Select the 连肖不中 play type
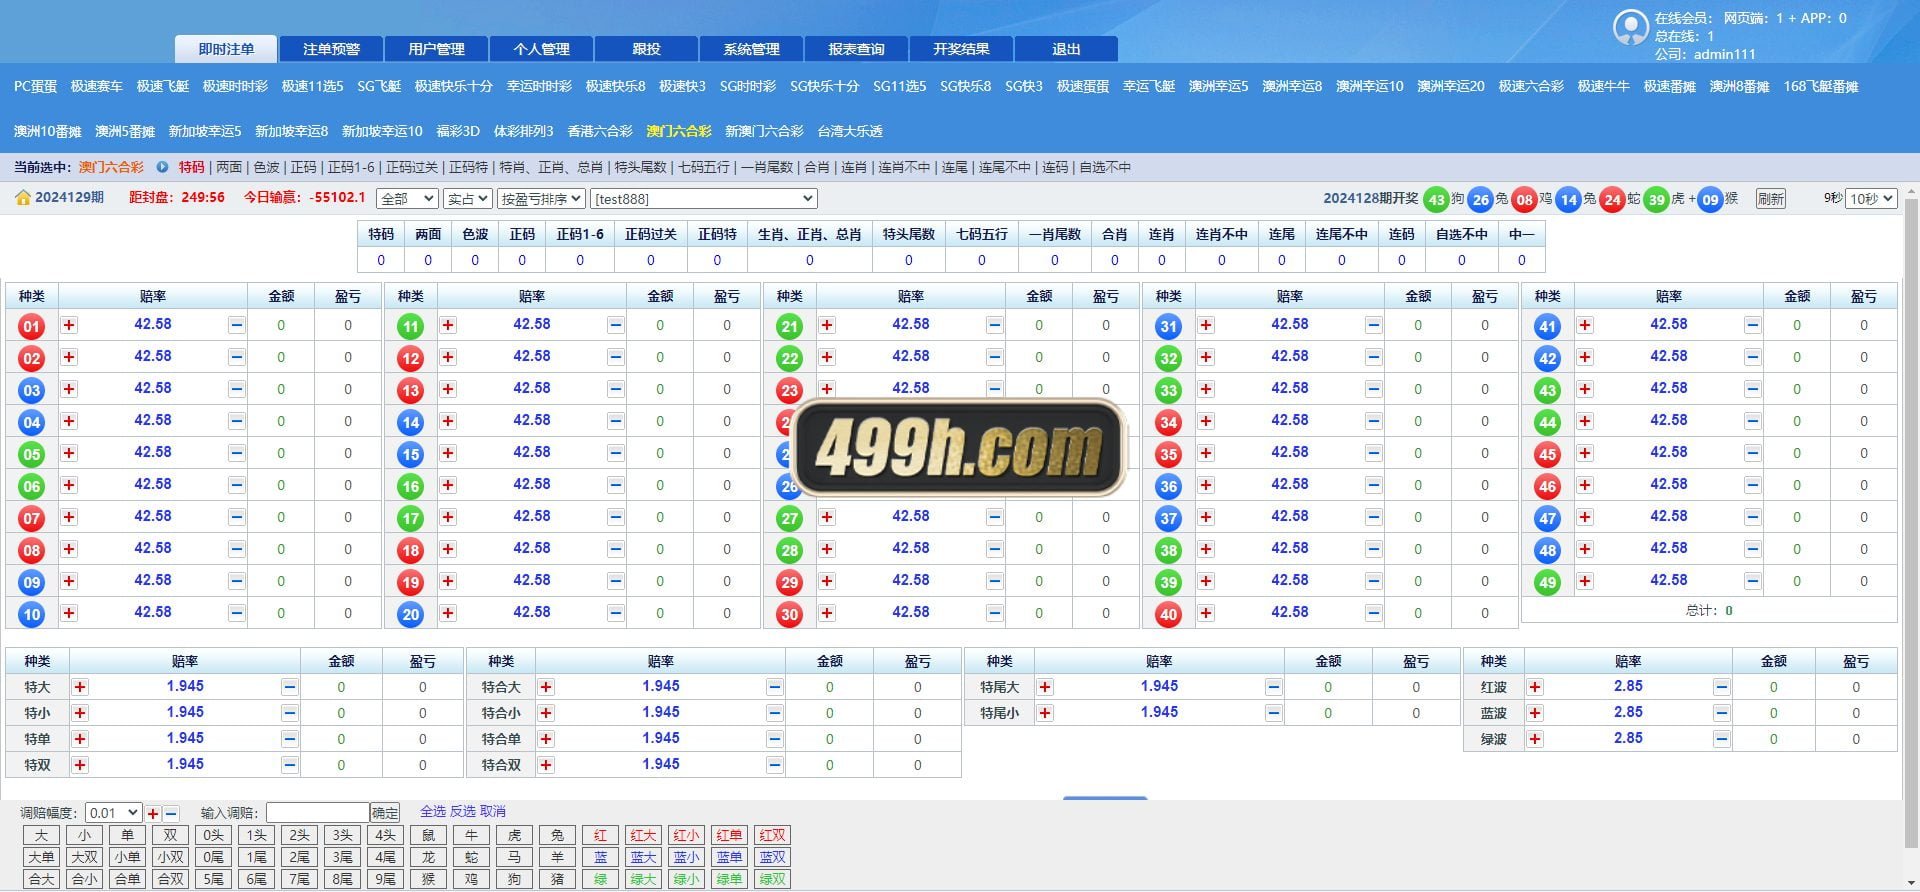Screen dimensions: 1920x892 tap(904, 167)
